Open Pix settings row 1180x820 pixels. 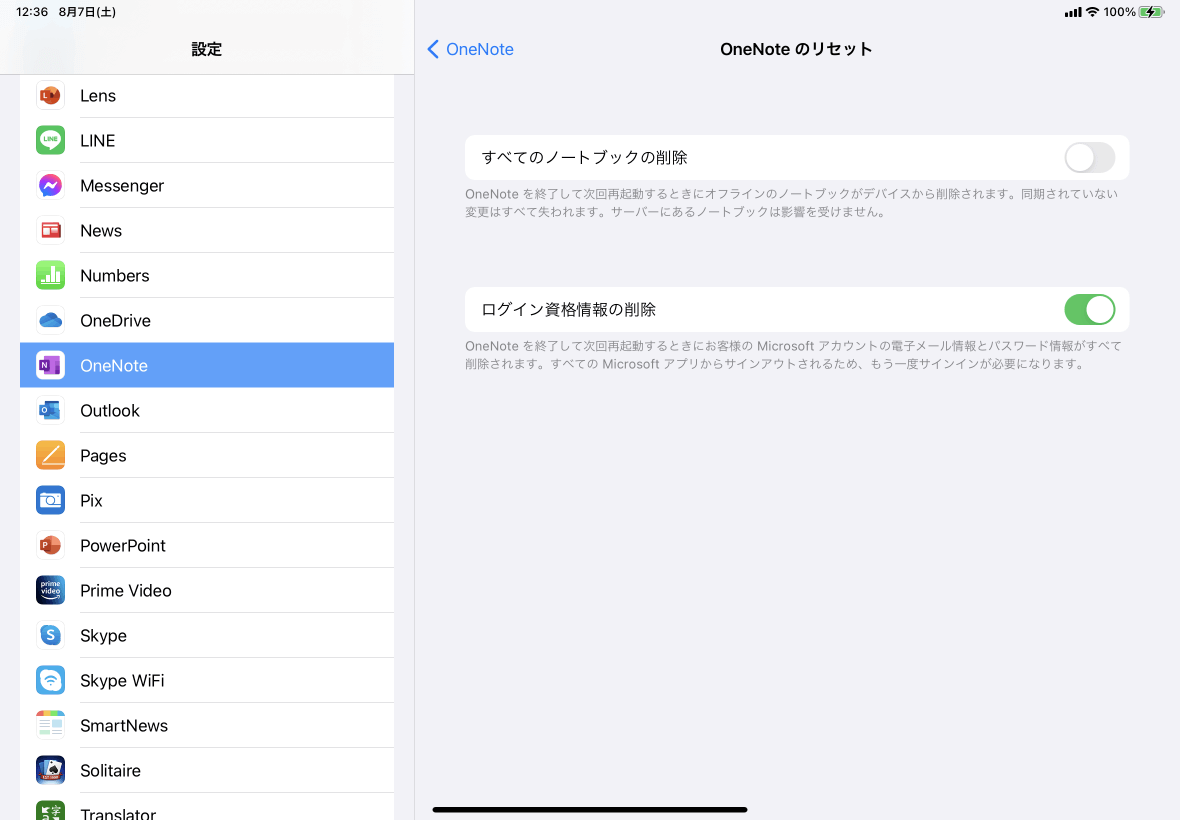[207, 500]
